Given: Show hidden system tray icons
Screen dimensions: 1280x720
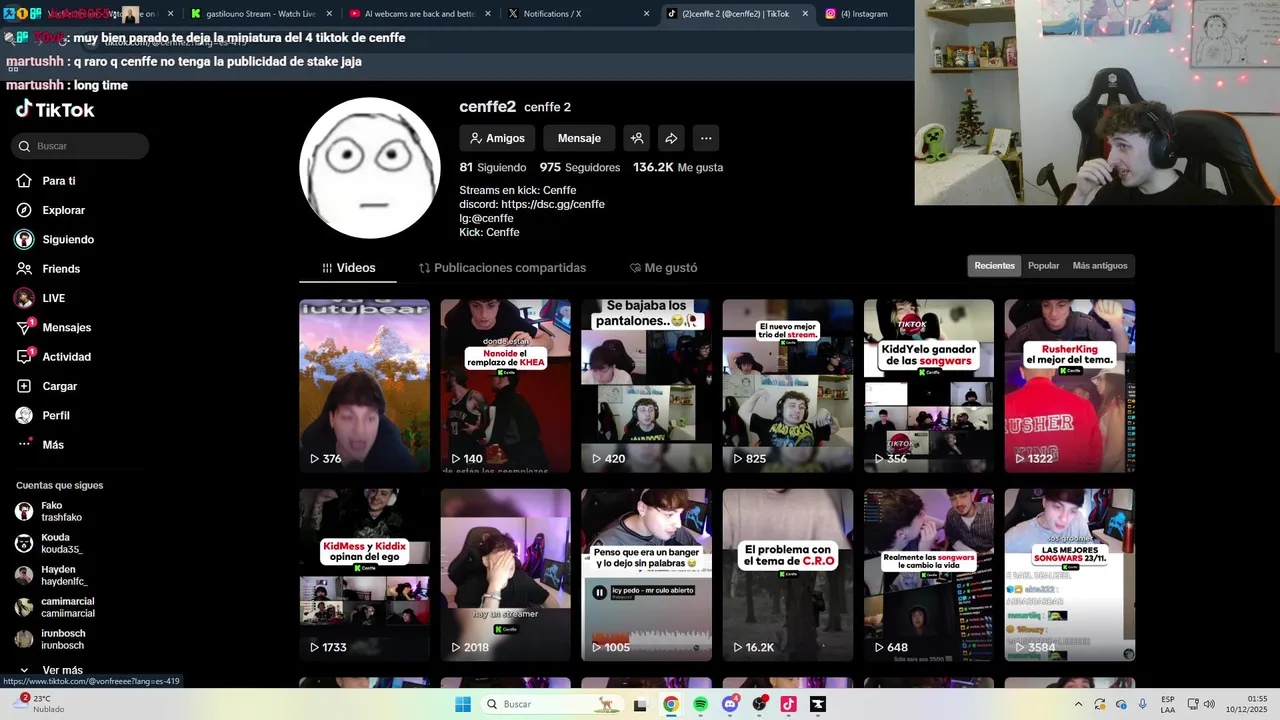Looking at the screenshot, I should (1078, 704).
